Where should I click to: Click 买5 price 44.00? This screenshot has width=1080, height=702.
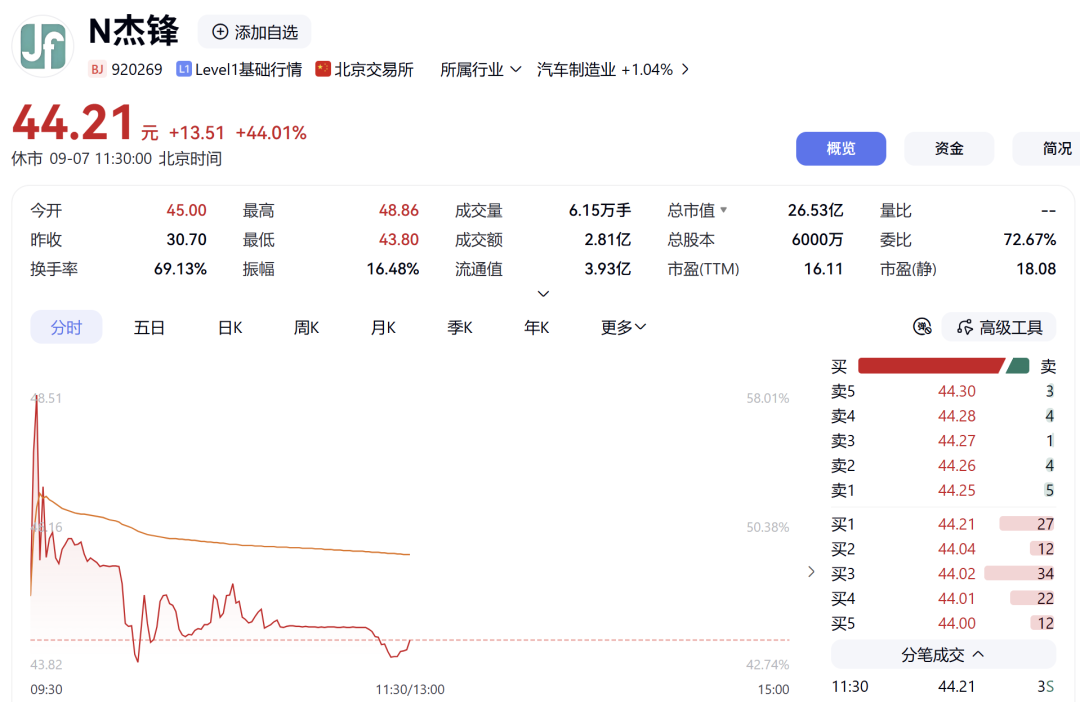957,623
